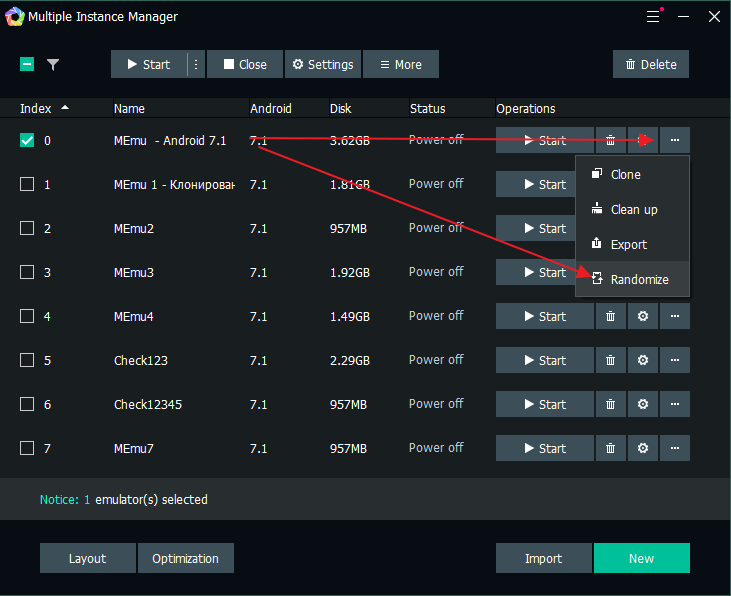
Task: Select Clone from the context menu
Action: coord(632,174)
